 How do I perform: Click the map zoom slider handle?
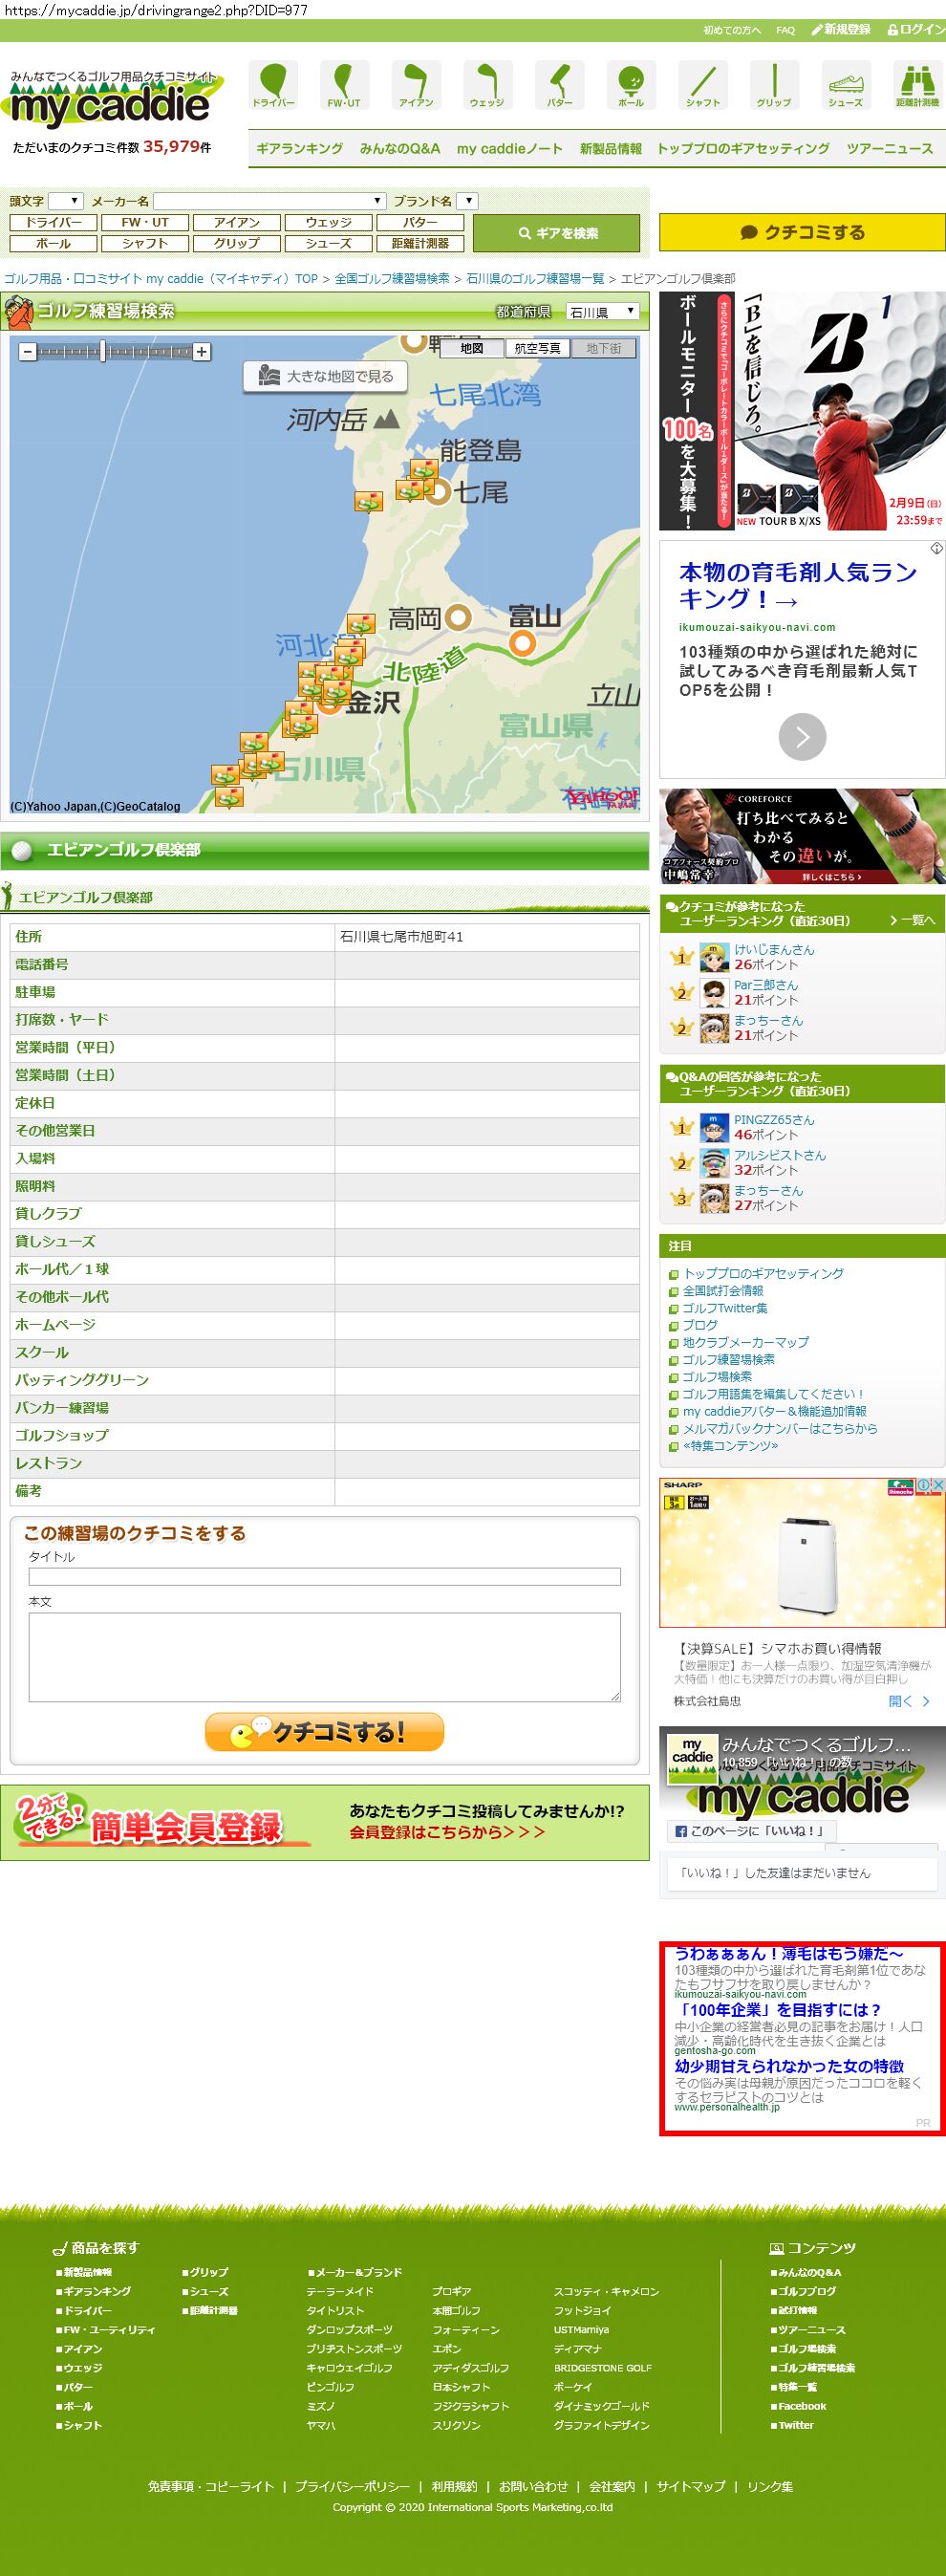tap(103, 352)
